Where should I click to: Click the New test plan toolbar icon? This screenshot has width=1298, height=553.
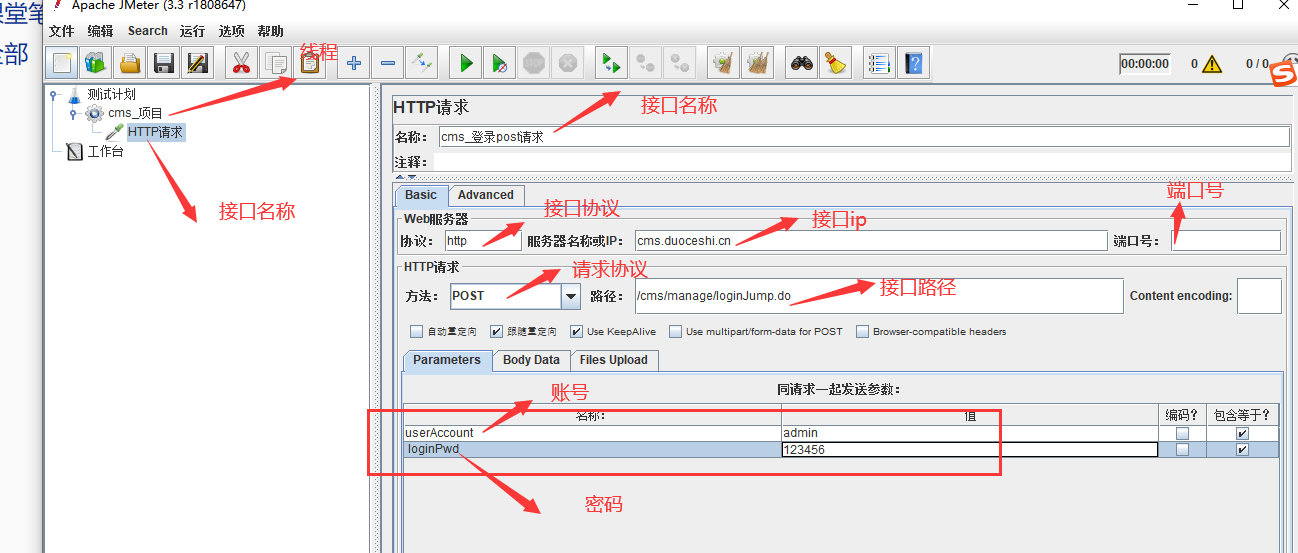click(63, 63)
